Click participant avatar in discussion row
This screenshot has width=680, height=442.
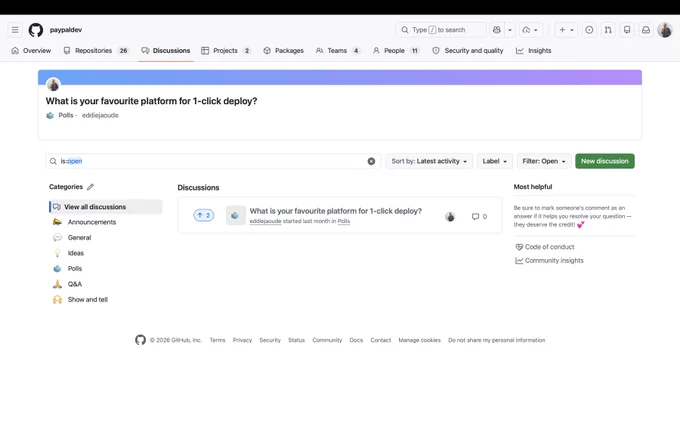pos(450,216)
